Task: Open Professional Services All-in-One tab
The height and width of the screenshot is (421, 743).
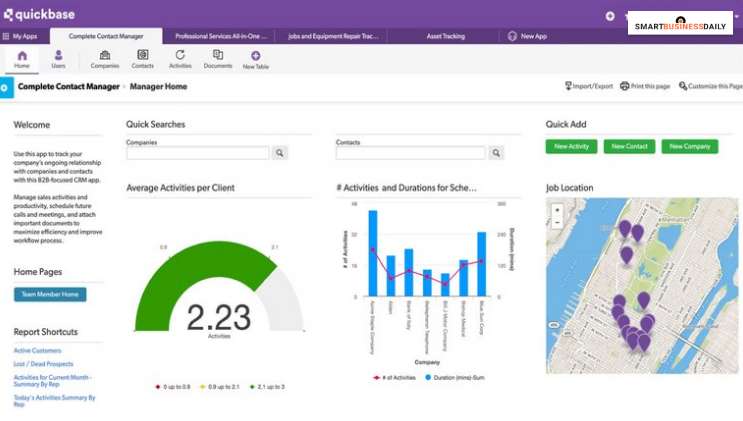Action: pyautogui.click(x=221, y=36)
